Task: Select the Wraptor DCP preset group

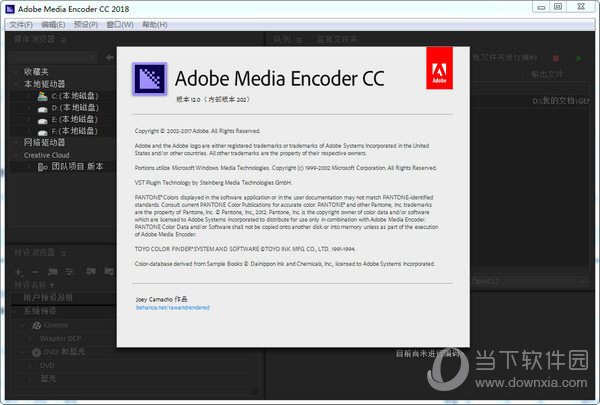Action: (60, 339)
